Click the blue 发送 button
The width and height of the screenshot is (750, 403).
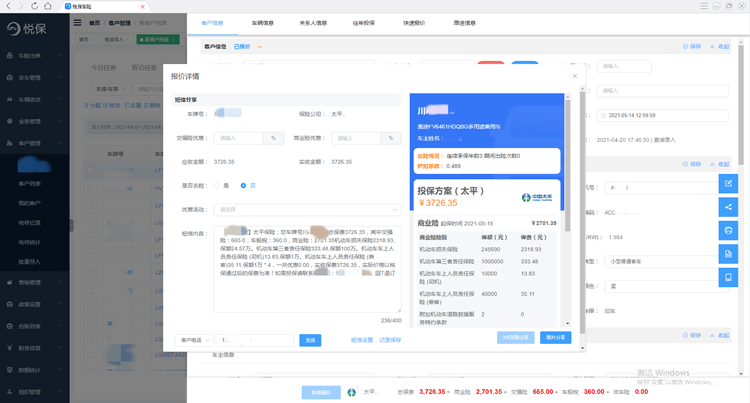310,340
